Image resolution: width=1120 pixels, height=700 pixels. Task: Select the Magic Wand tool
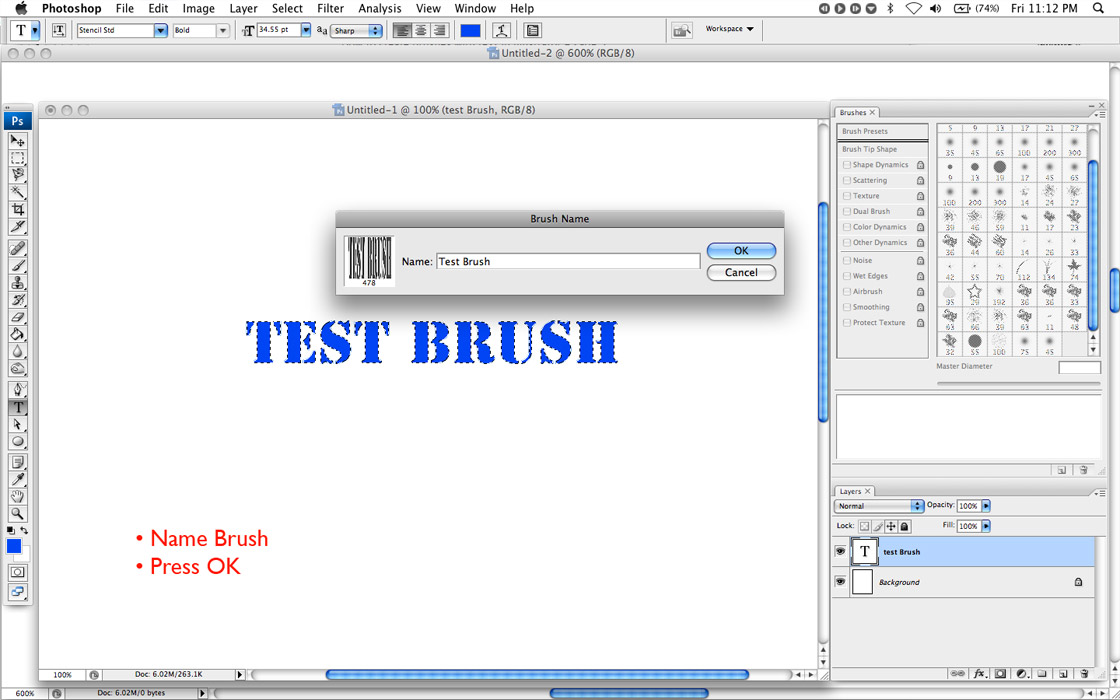[18, 192]
